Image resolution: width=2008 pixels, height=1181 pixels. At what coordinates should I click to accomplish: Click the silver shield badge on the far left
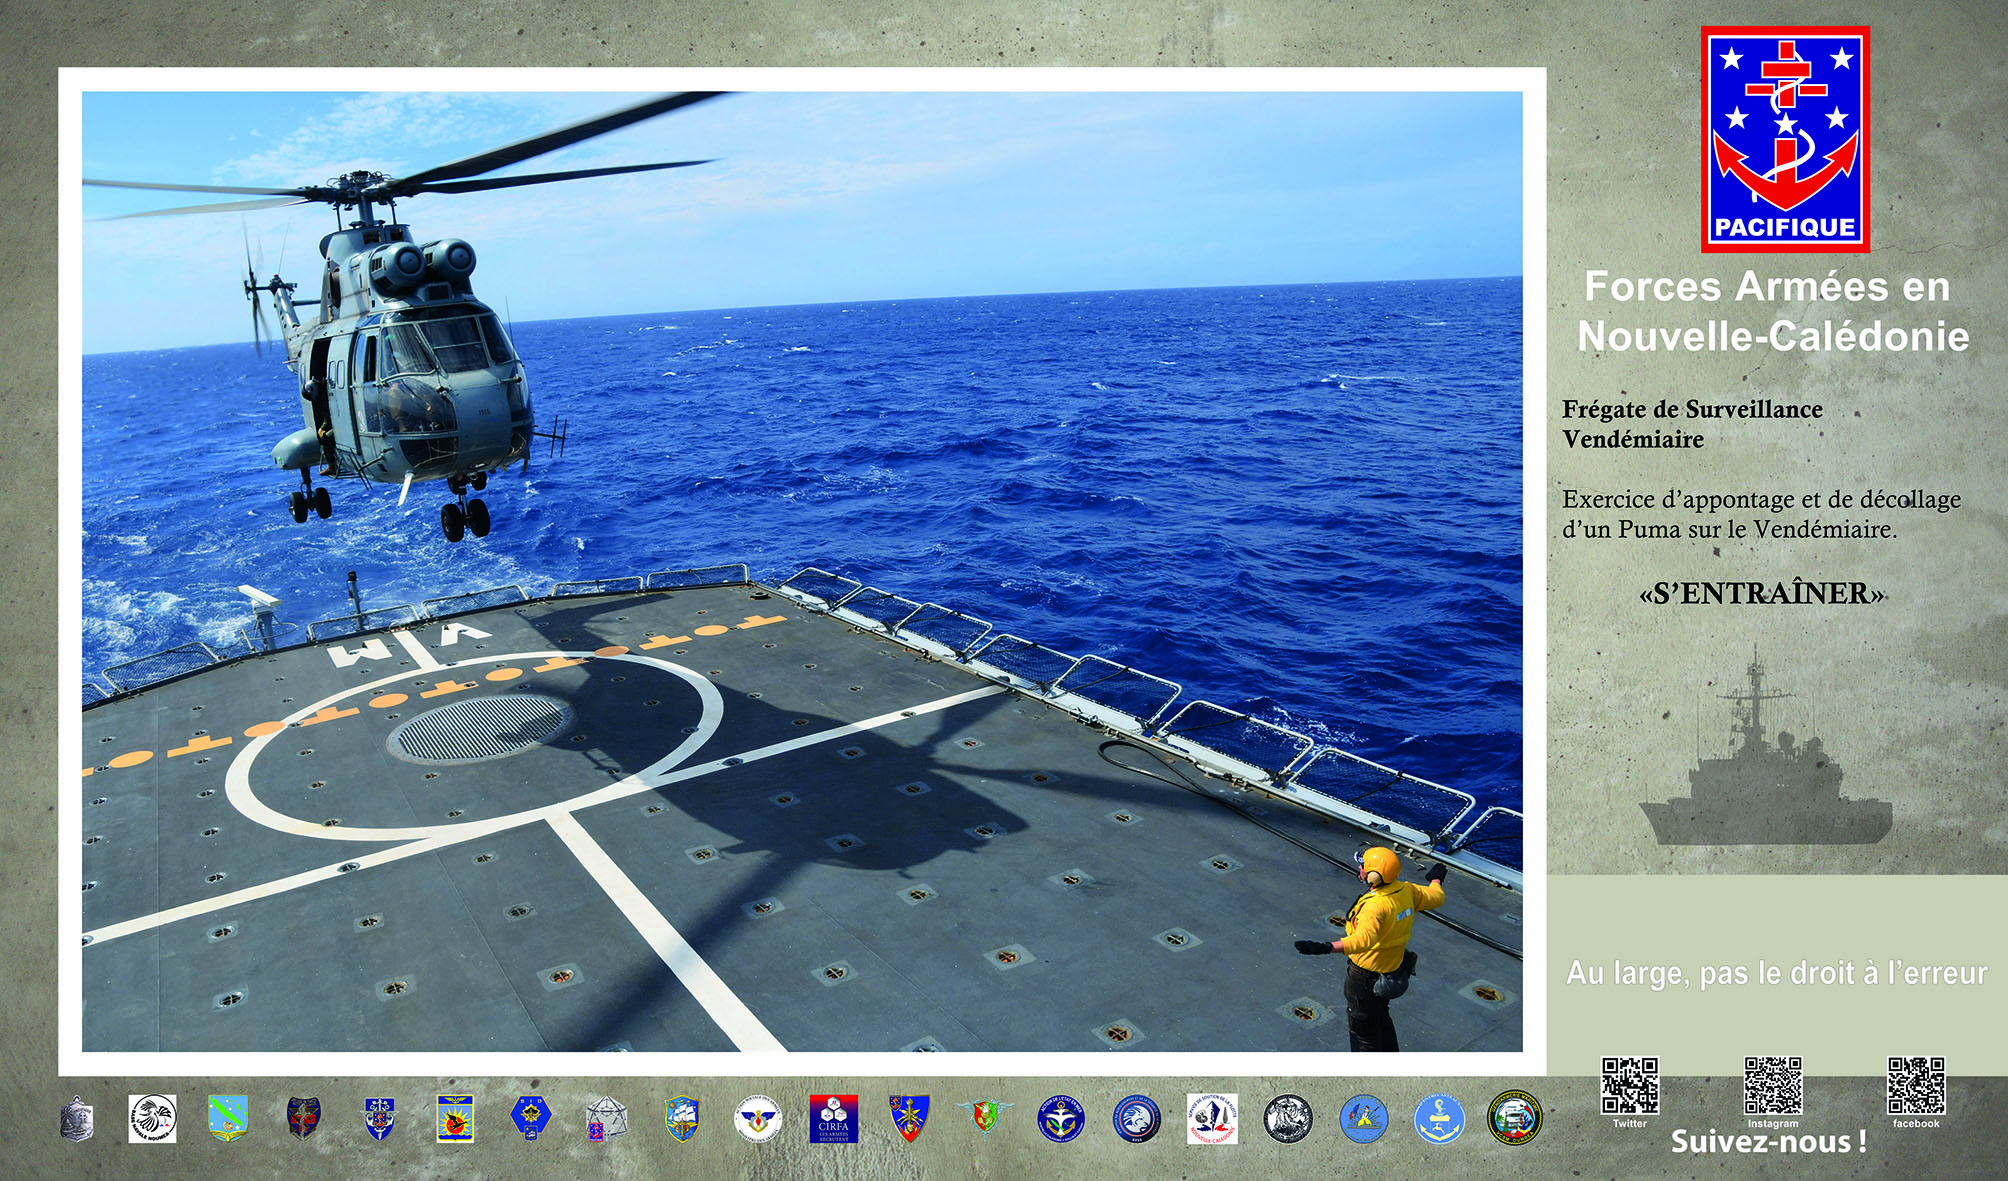(x=77, y=1120)
